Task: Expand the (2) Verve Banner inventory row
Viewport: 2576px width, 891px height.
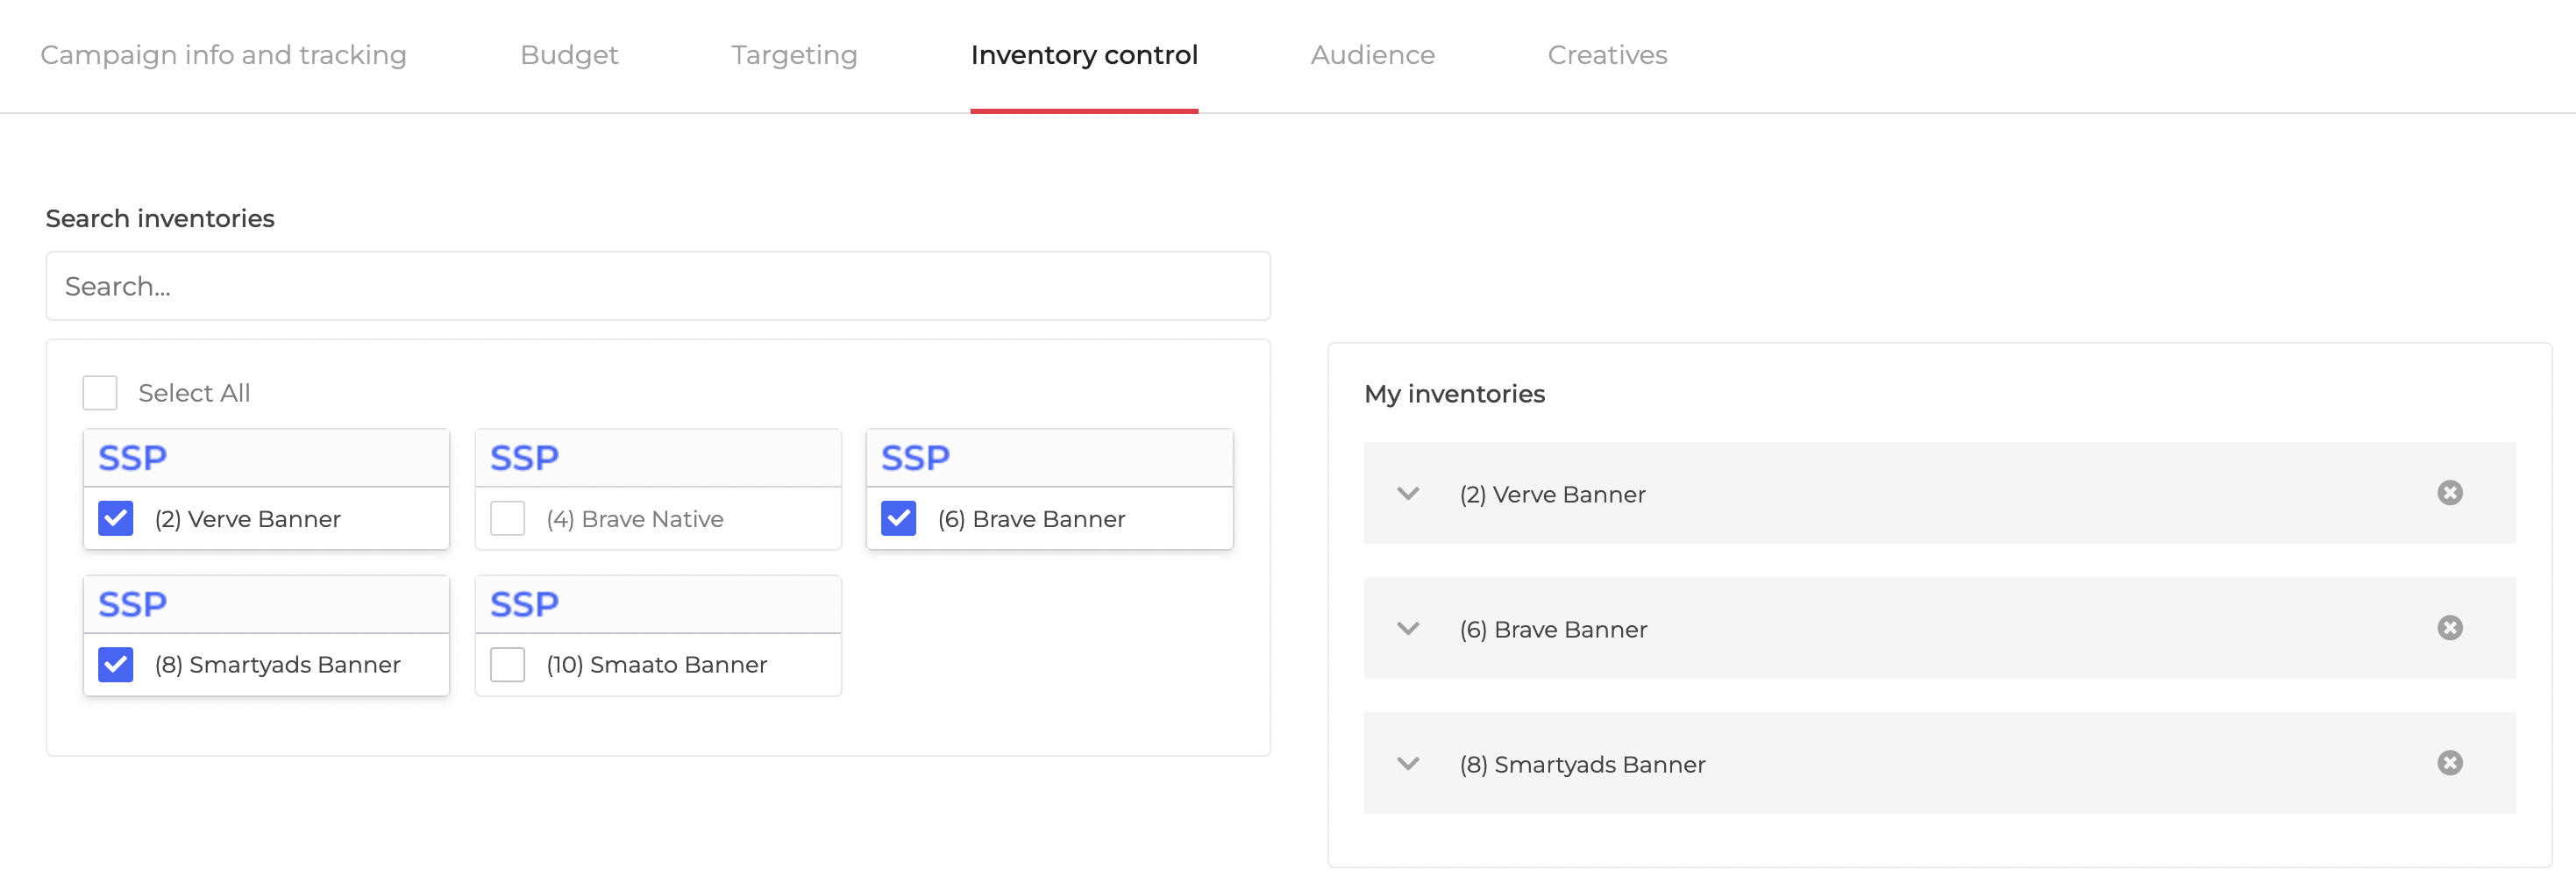Action: coord(1408,494)
